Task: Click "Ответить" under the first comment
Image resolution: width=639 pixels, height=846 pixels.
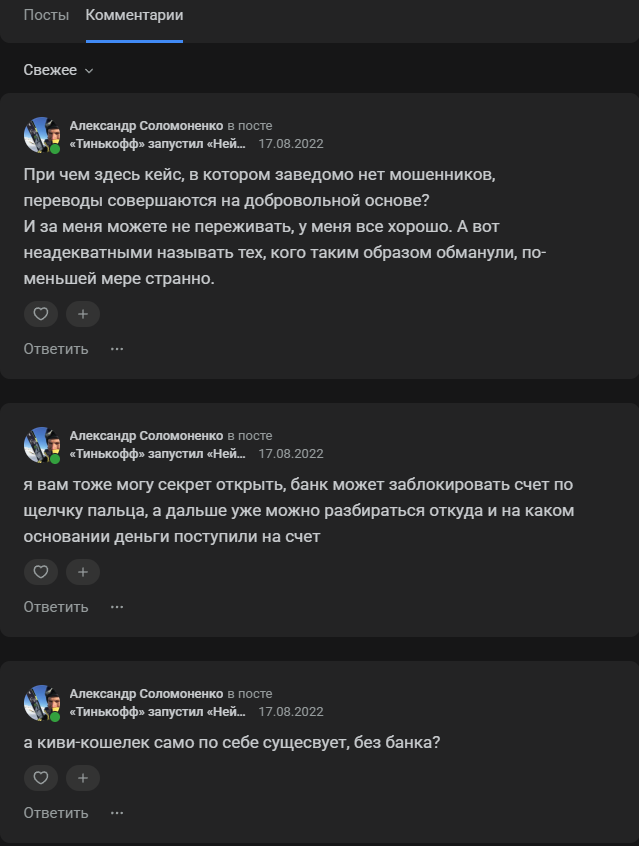Action: point(56,349)
